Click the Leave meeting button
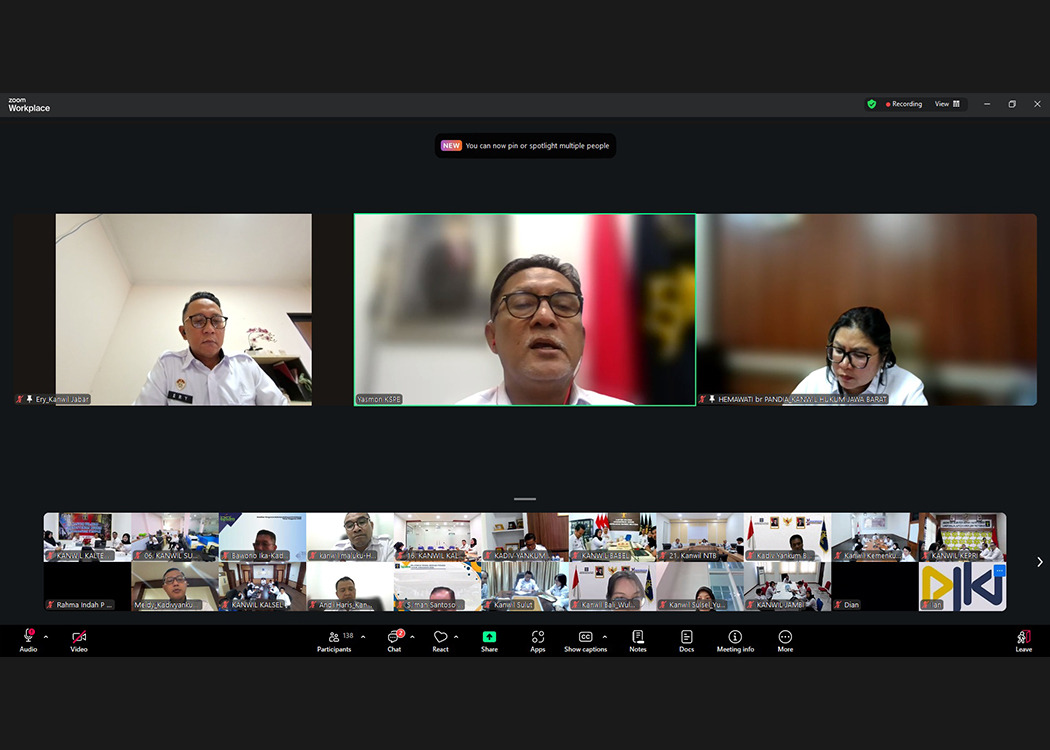Screen dimensions: 1050x750 click(1023, 640)
